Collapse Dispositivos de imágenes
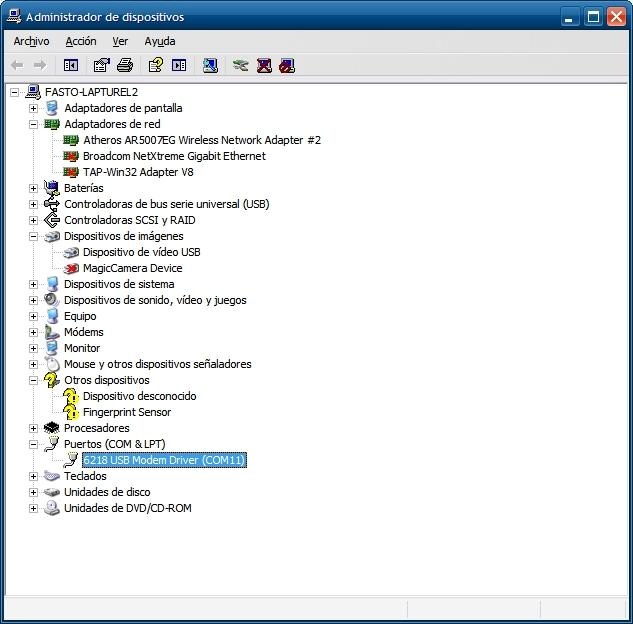 pyautogui.click(x=33, y=236)
